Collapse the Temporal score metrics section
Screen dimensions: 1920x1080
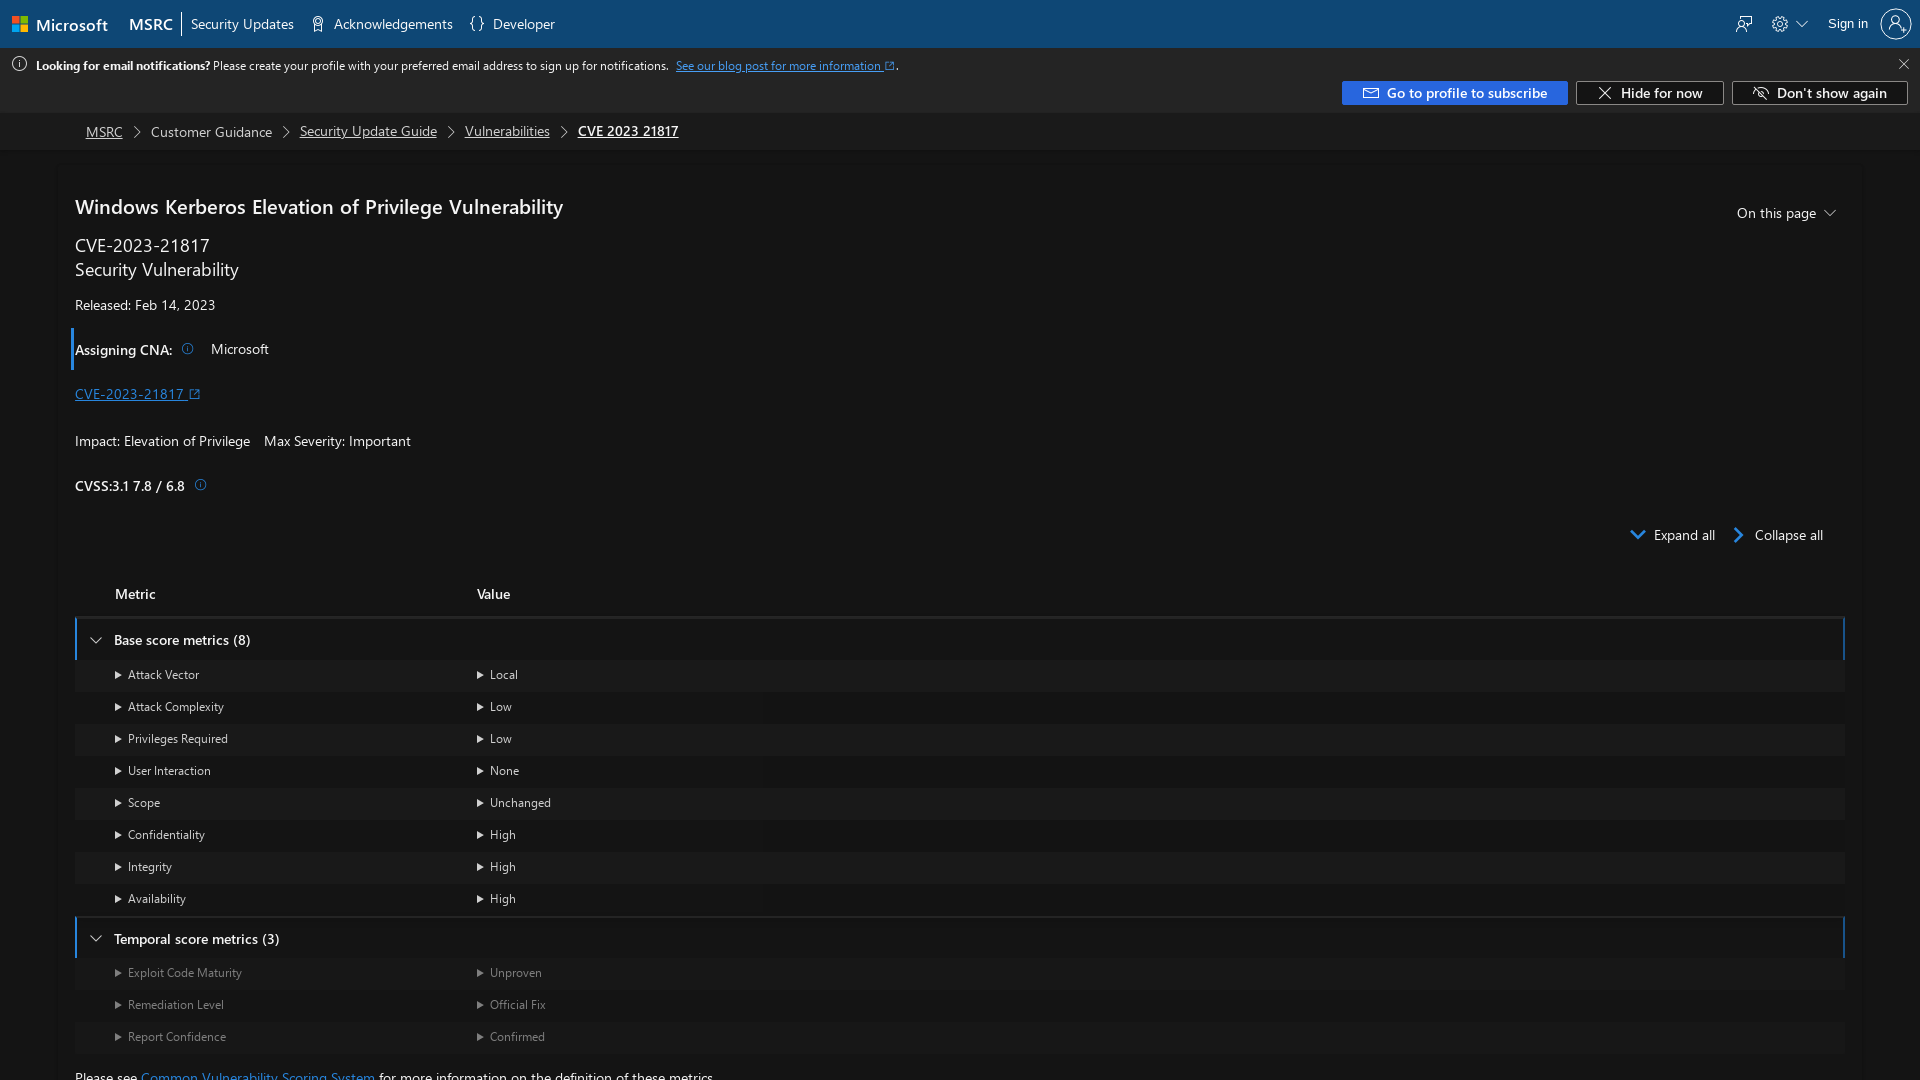click(x=96, y=939)
